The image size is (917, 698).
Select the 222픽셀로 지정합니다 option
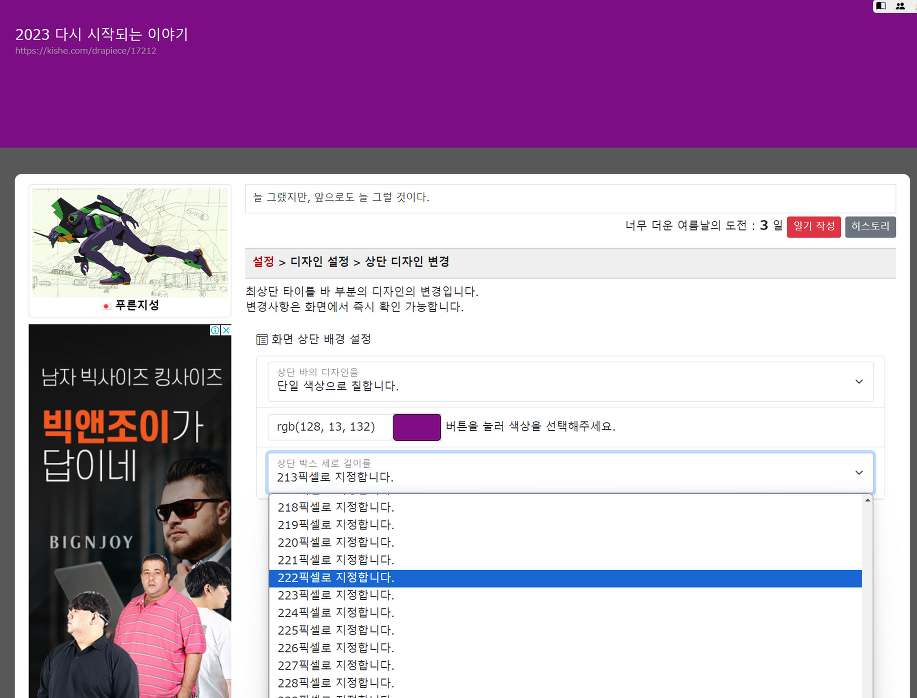565,578
